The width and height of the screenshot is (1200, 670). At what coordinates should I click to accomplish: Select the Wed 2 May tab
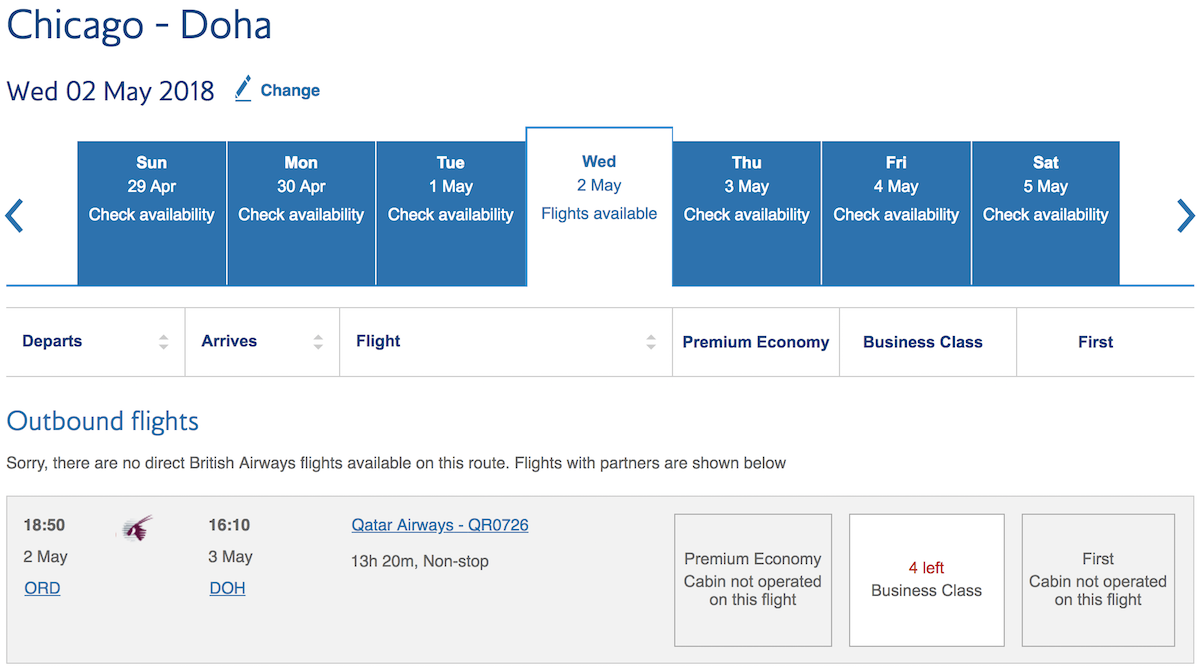coord(599,207)
